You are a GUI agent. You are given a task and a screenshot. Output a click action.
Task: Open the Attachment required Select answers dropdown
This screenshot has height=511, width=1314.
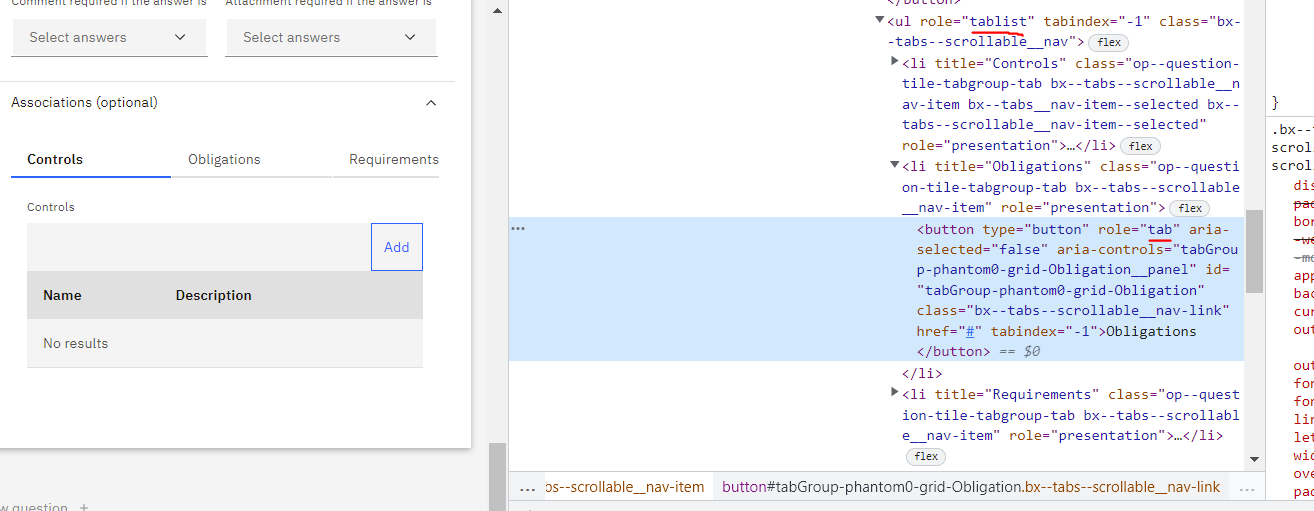click(x=331, y=38)
